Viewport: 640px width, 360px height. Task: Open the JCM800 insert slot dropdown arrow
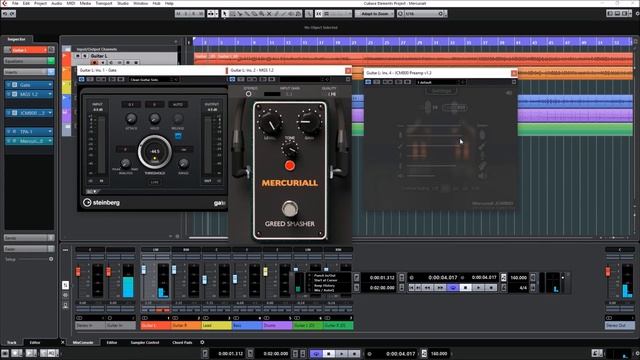50,113
